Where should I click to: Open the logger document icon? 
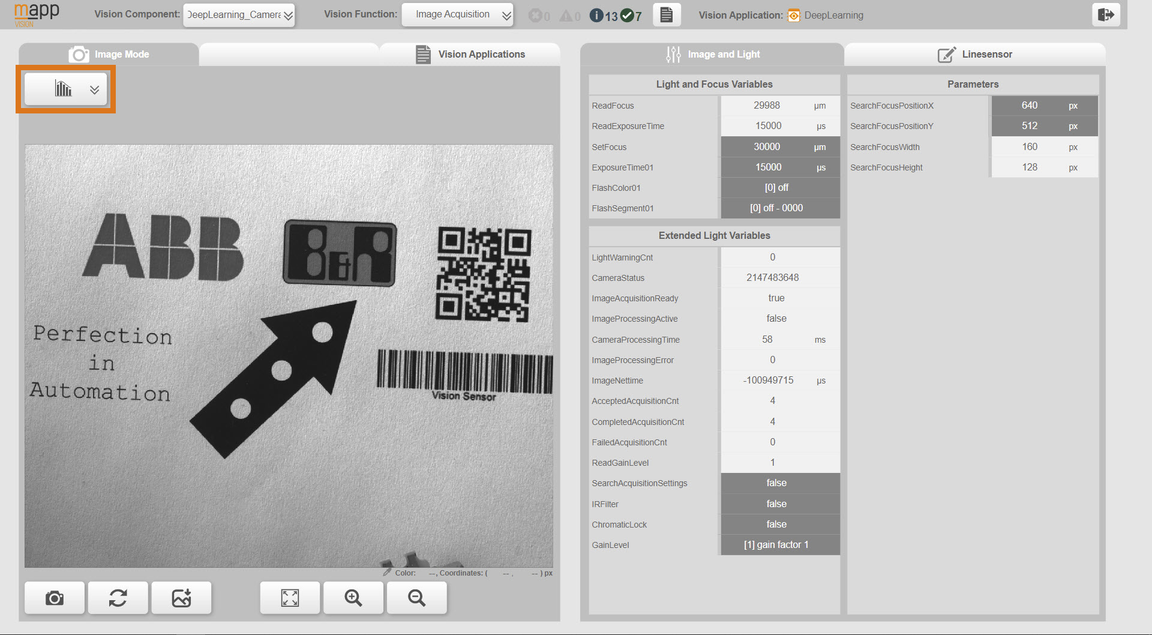[666, 15]
